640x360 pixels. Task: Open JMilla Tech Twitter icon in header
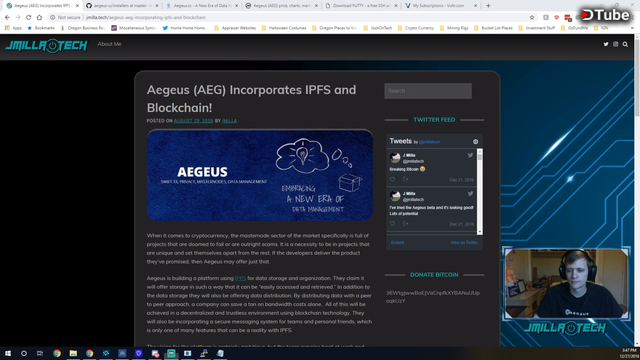pyautogui.click(x=606, y=44)
